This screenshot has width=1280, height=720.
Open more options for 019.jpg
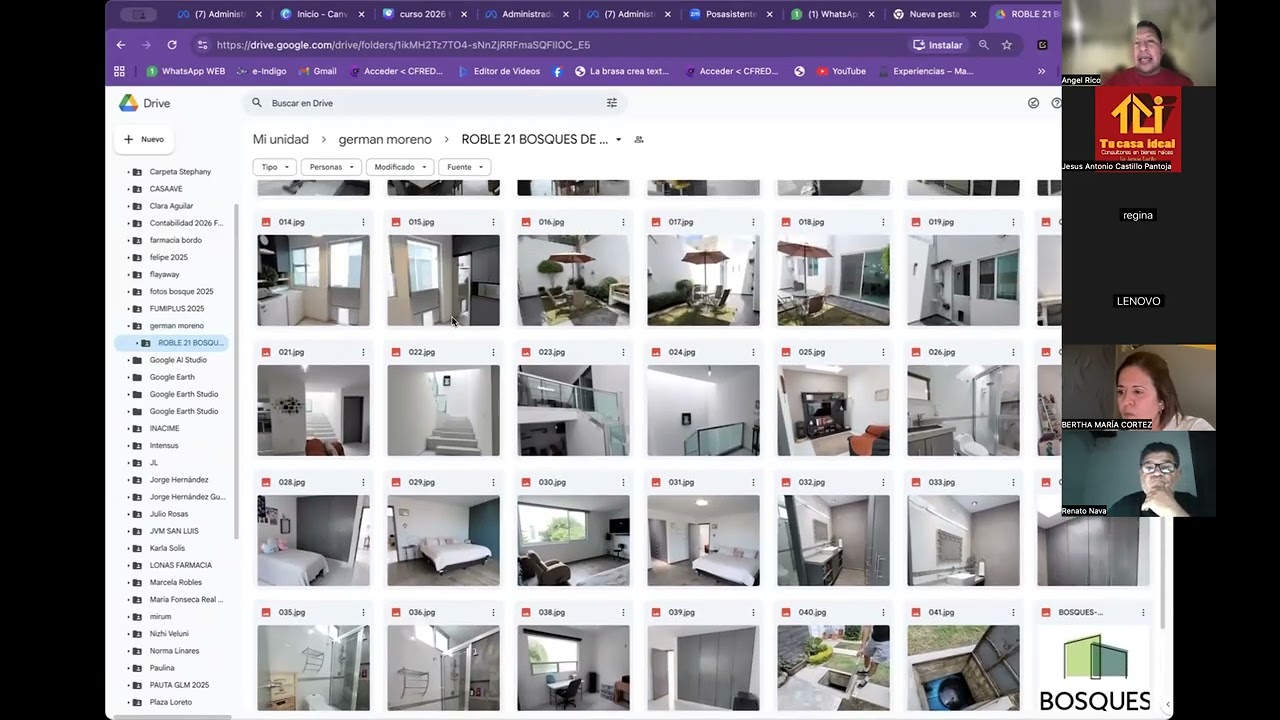[1013, 222]
